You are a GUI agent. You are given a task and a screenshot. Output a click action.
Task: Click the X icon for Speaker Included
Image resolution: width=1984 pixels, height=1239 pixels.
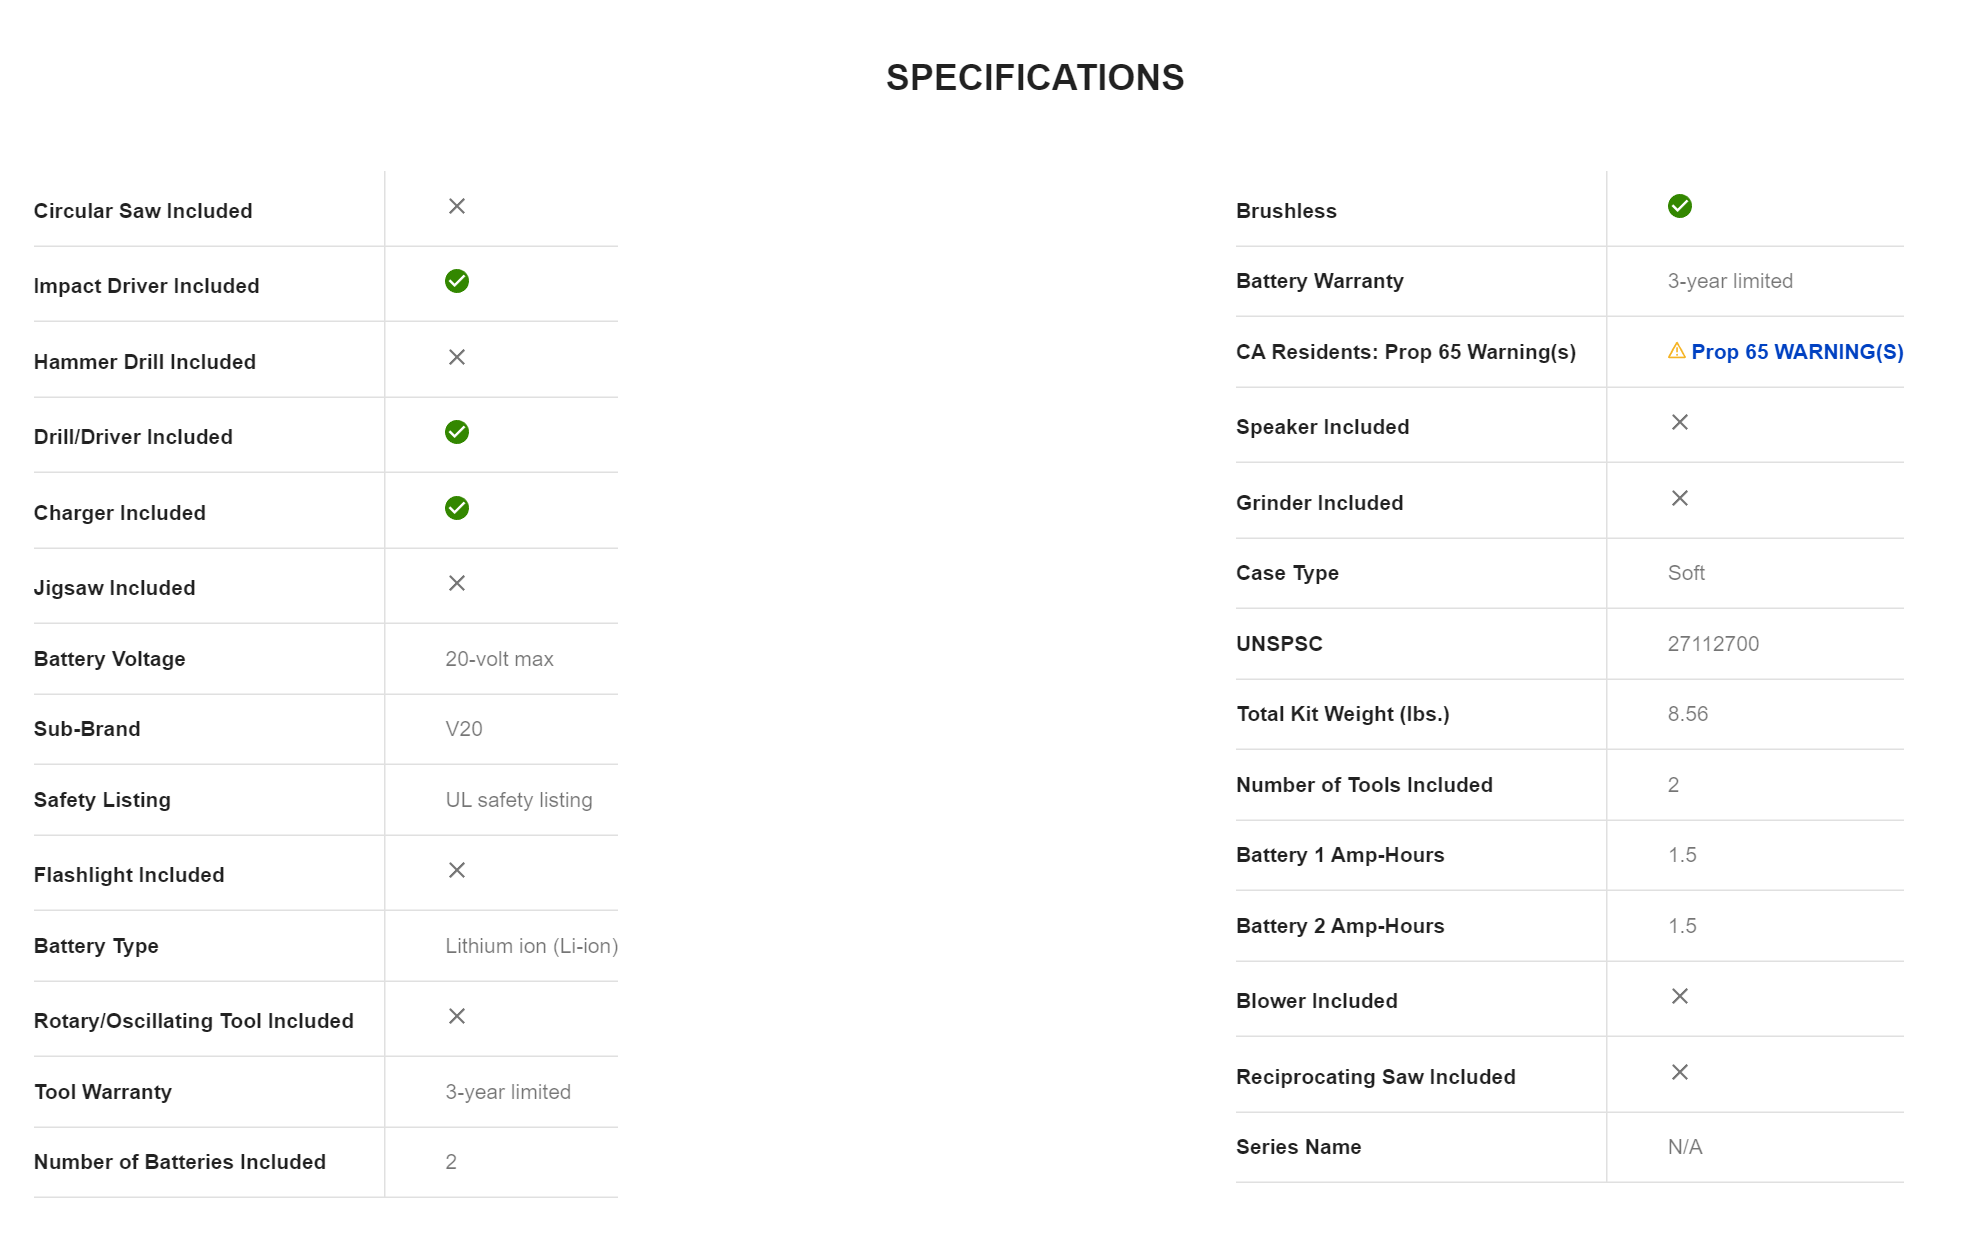pos(1680,422)
